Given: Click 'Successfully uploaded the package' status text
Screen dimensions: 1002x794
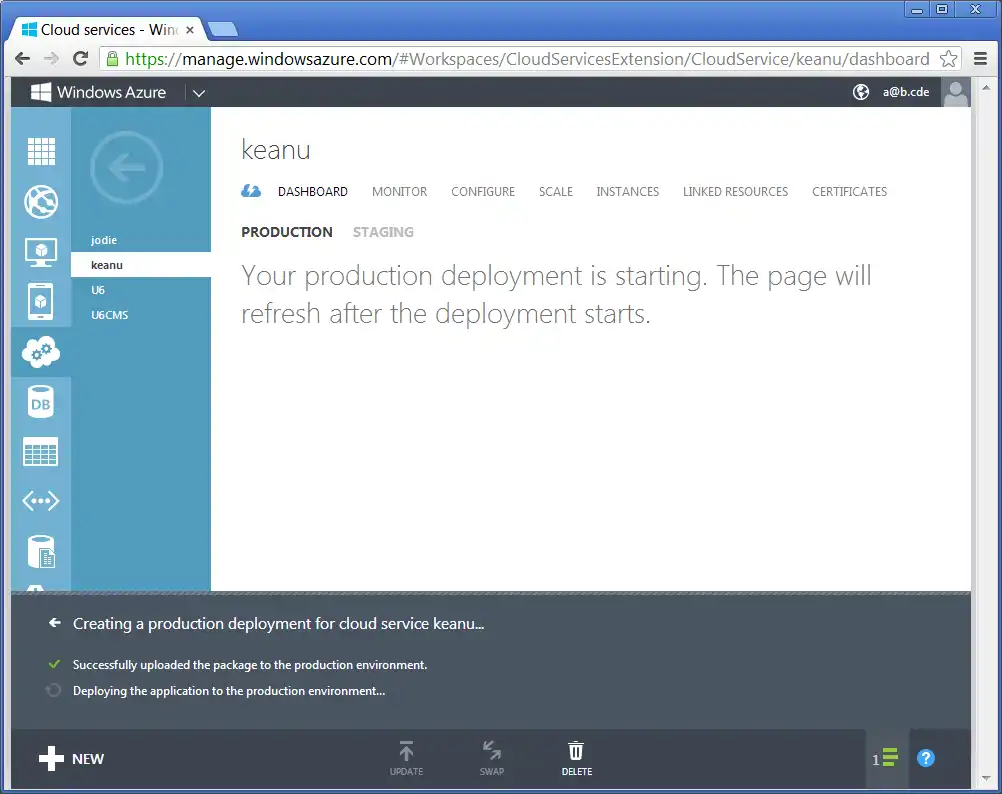Looking at the screenshot, I should coord(250,665).
